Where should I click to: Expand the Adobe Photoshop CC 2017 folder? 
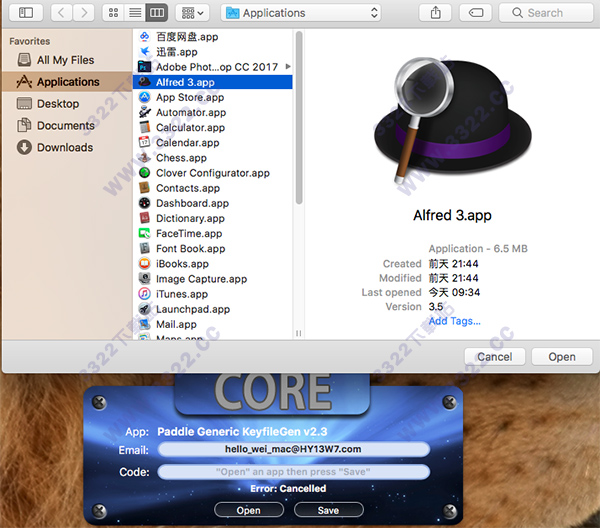click(x=288, y=67)
